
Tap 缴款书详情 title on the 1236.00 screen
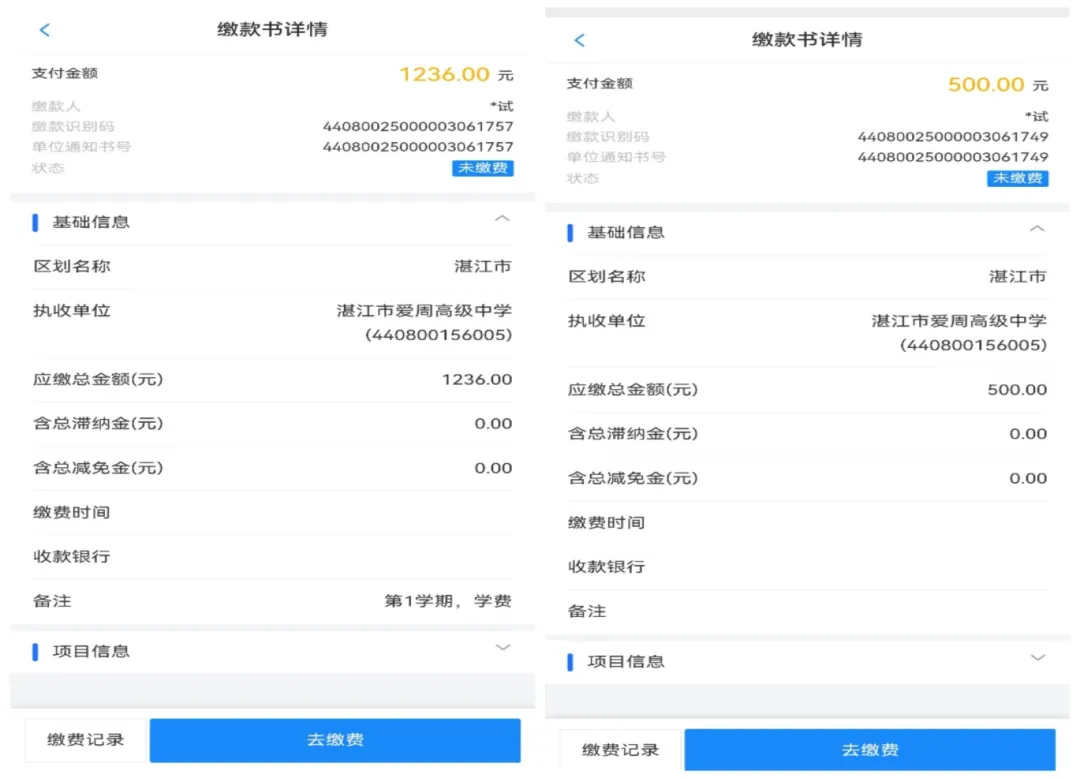click(x=273, y=30)
